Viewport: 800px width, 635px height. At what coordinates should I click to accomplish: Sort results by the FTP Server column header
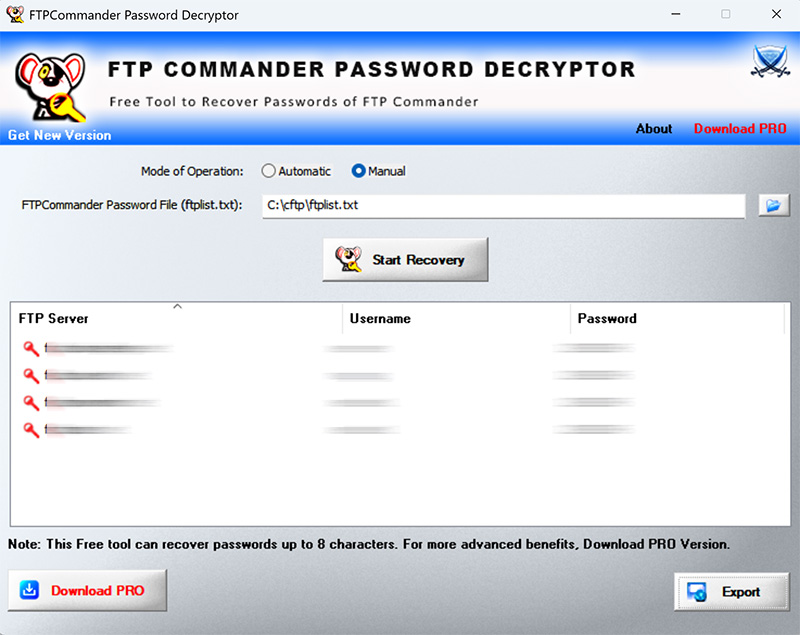[x=175, y=318]
